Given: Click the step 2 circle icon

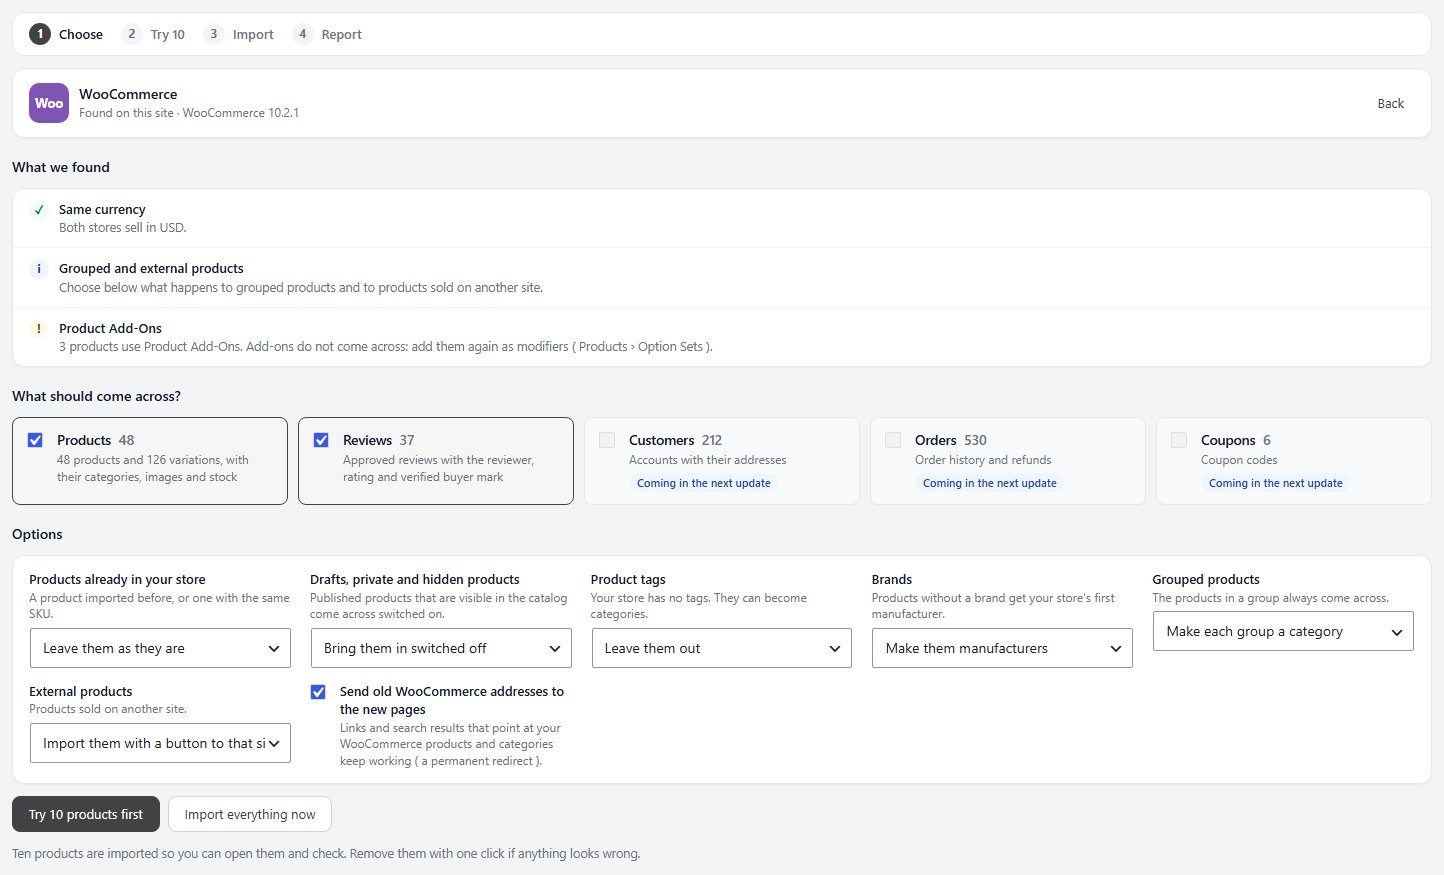Looking at the screenshot, I should (x=131, y=34).
